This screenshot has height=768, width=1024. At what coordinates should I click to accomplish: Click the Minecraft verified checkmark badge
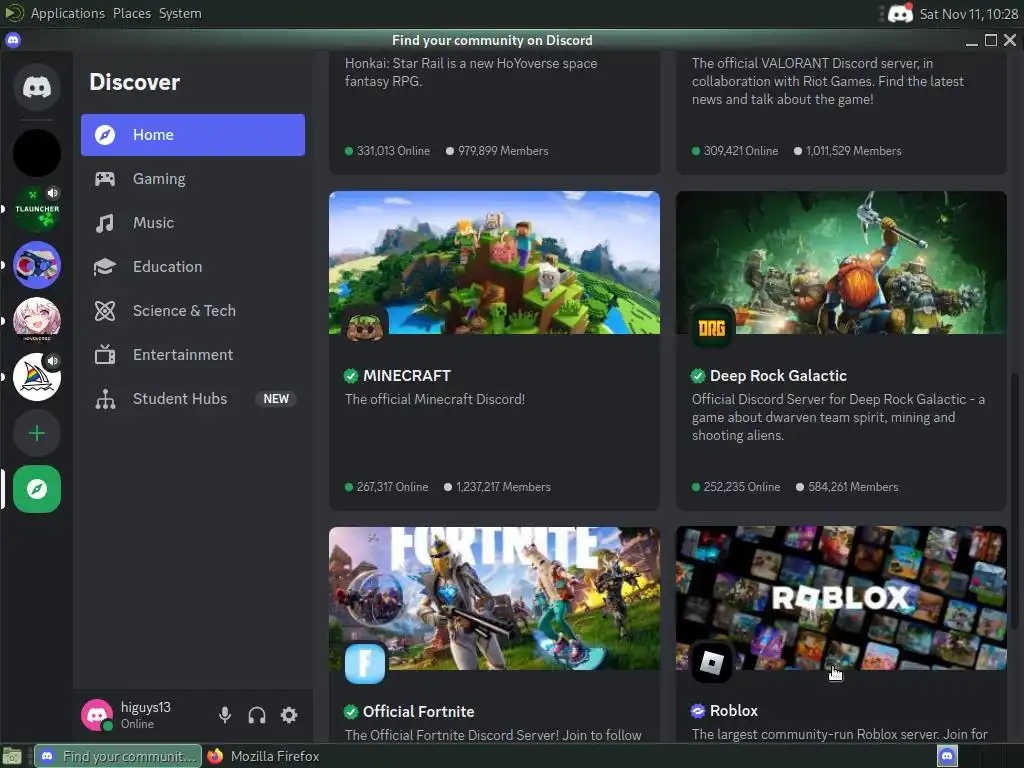click(x=351, y=376)
